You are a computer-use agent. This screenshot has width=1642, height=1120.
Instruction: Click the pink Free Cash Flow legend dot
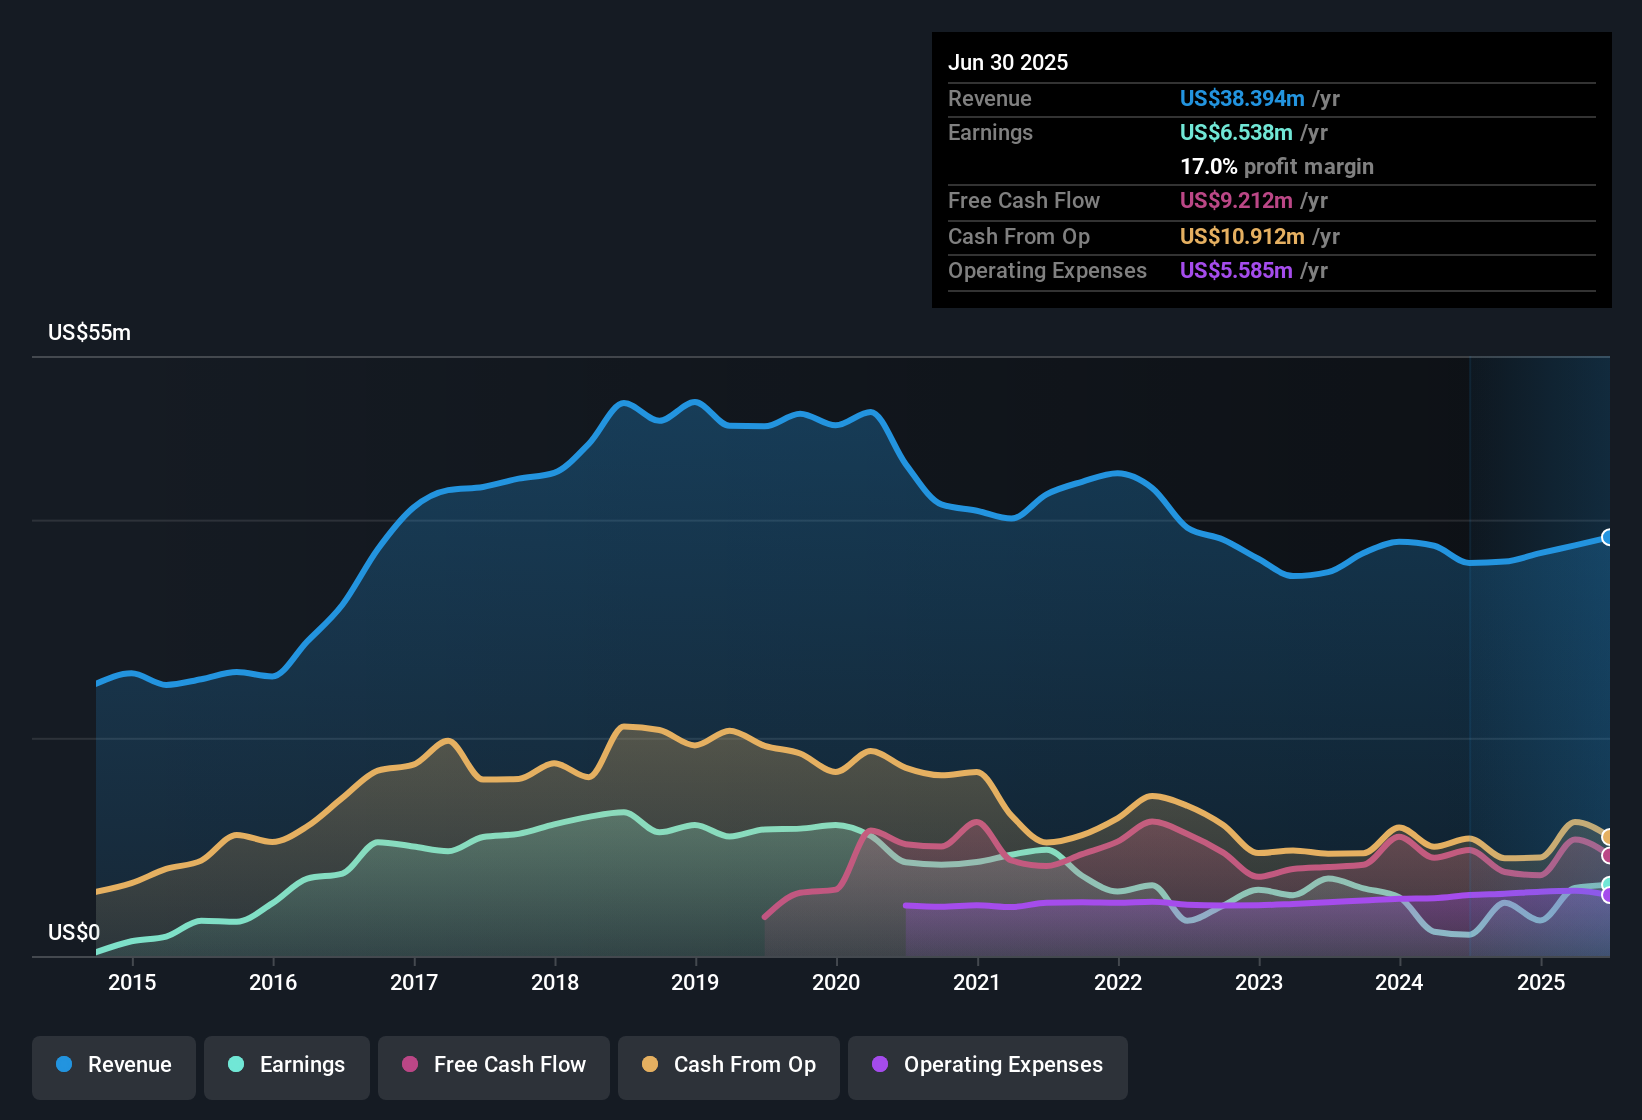409,1065
